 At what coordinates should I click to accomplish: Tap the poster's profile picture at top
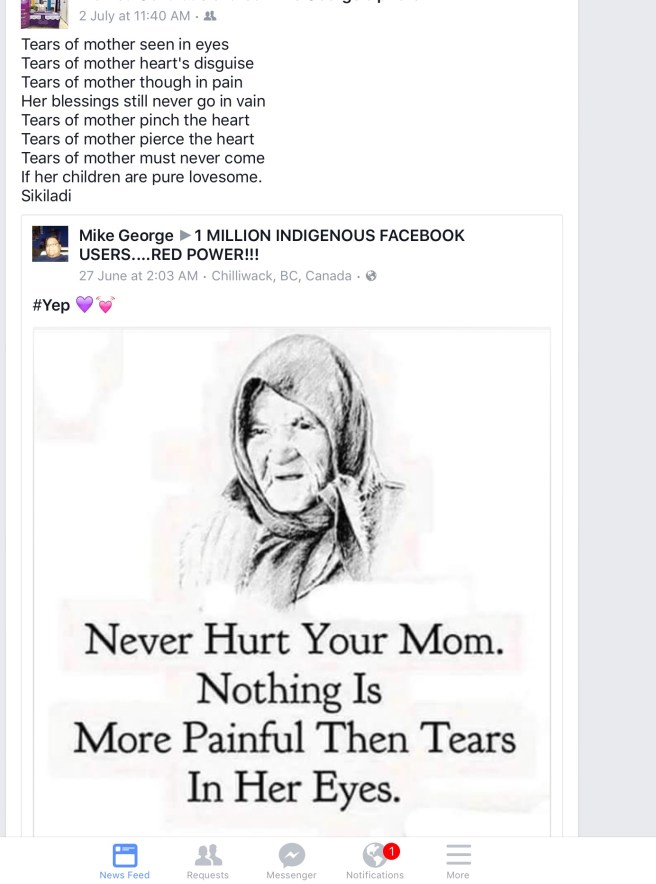(x=45, y=14)
